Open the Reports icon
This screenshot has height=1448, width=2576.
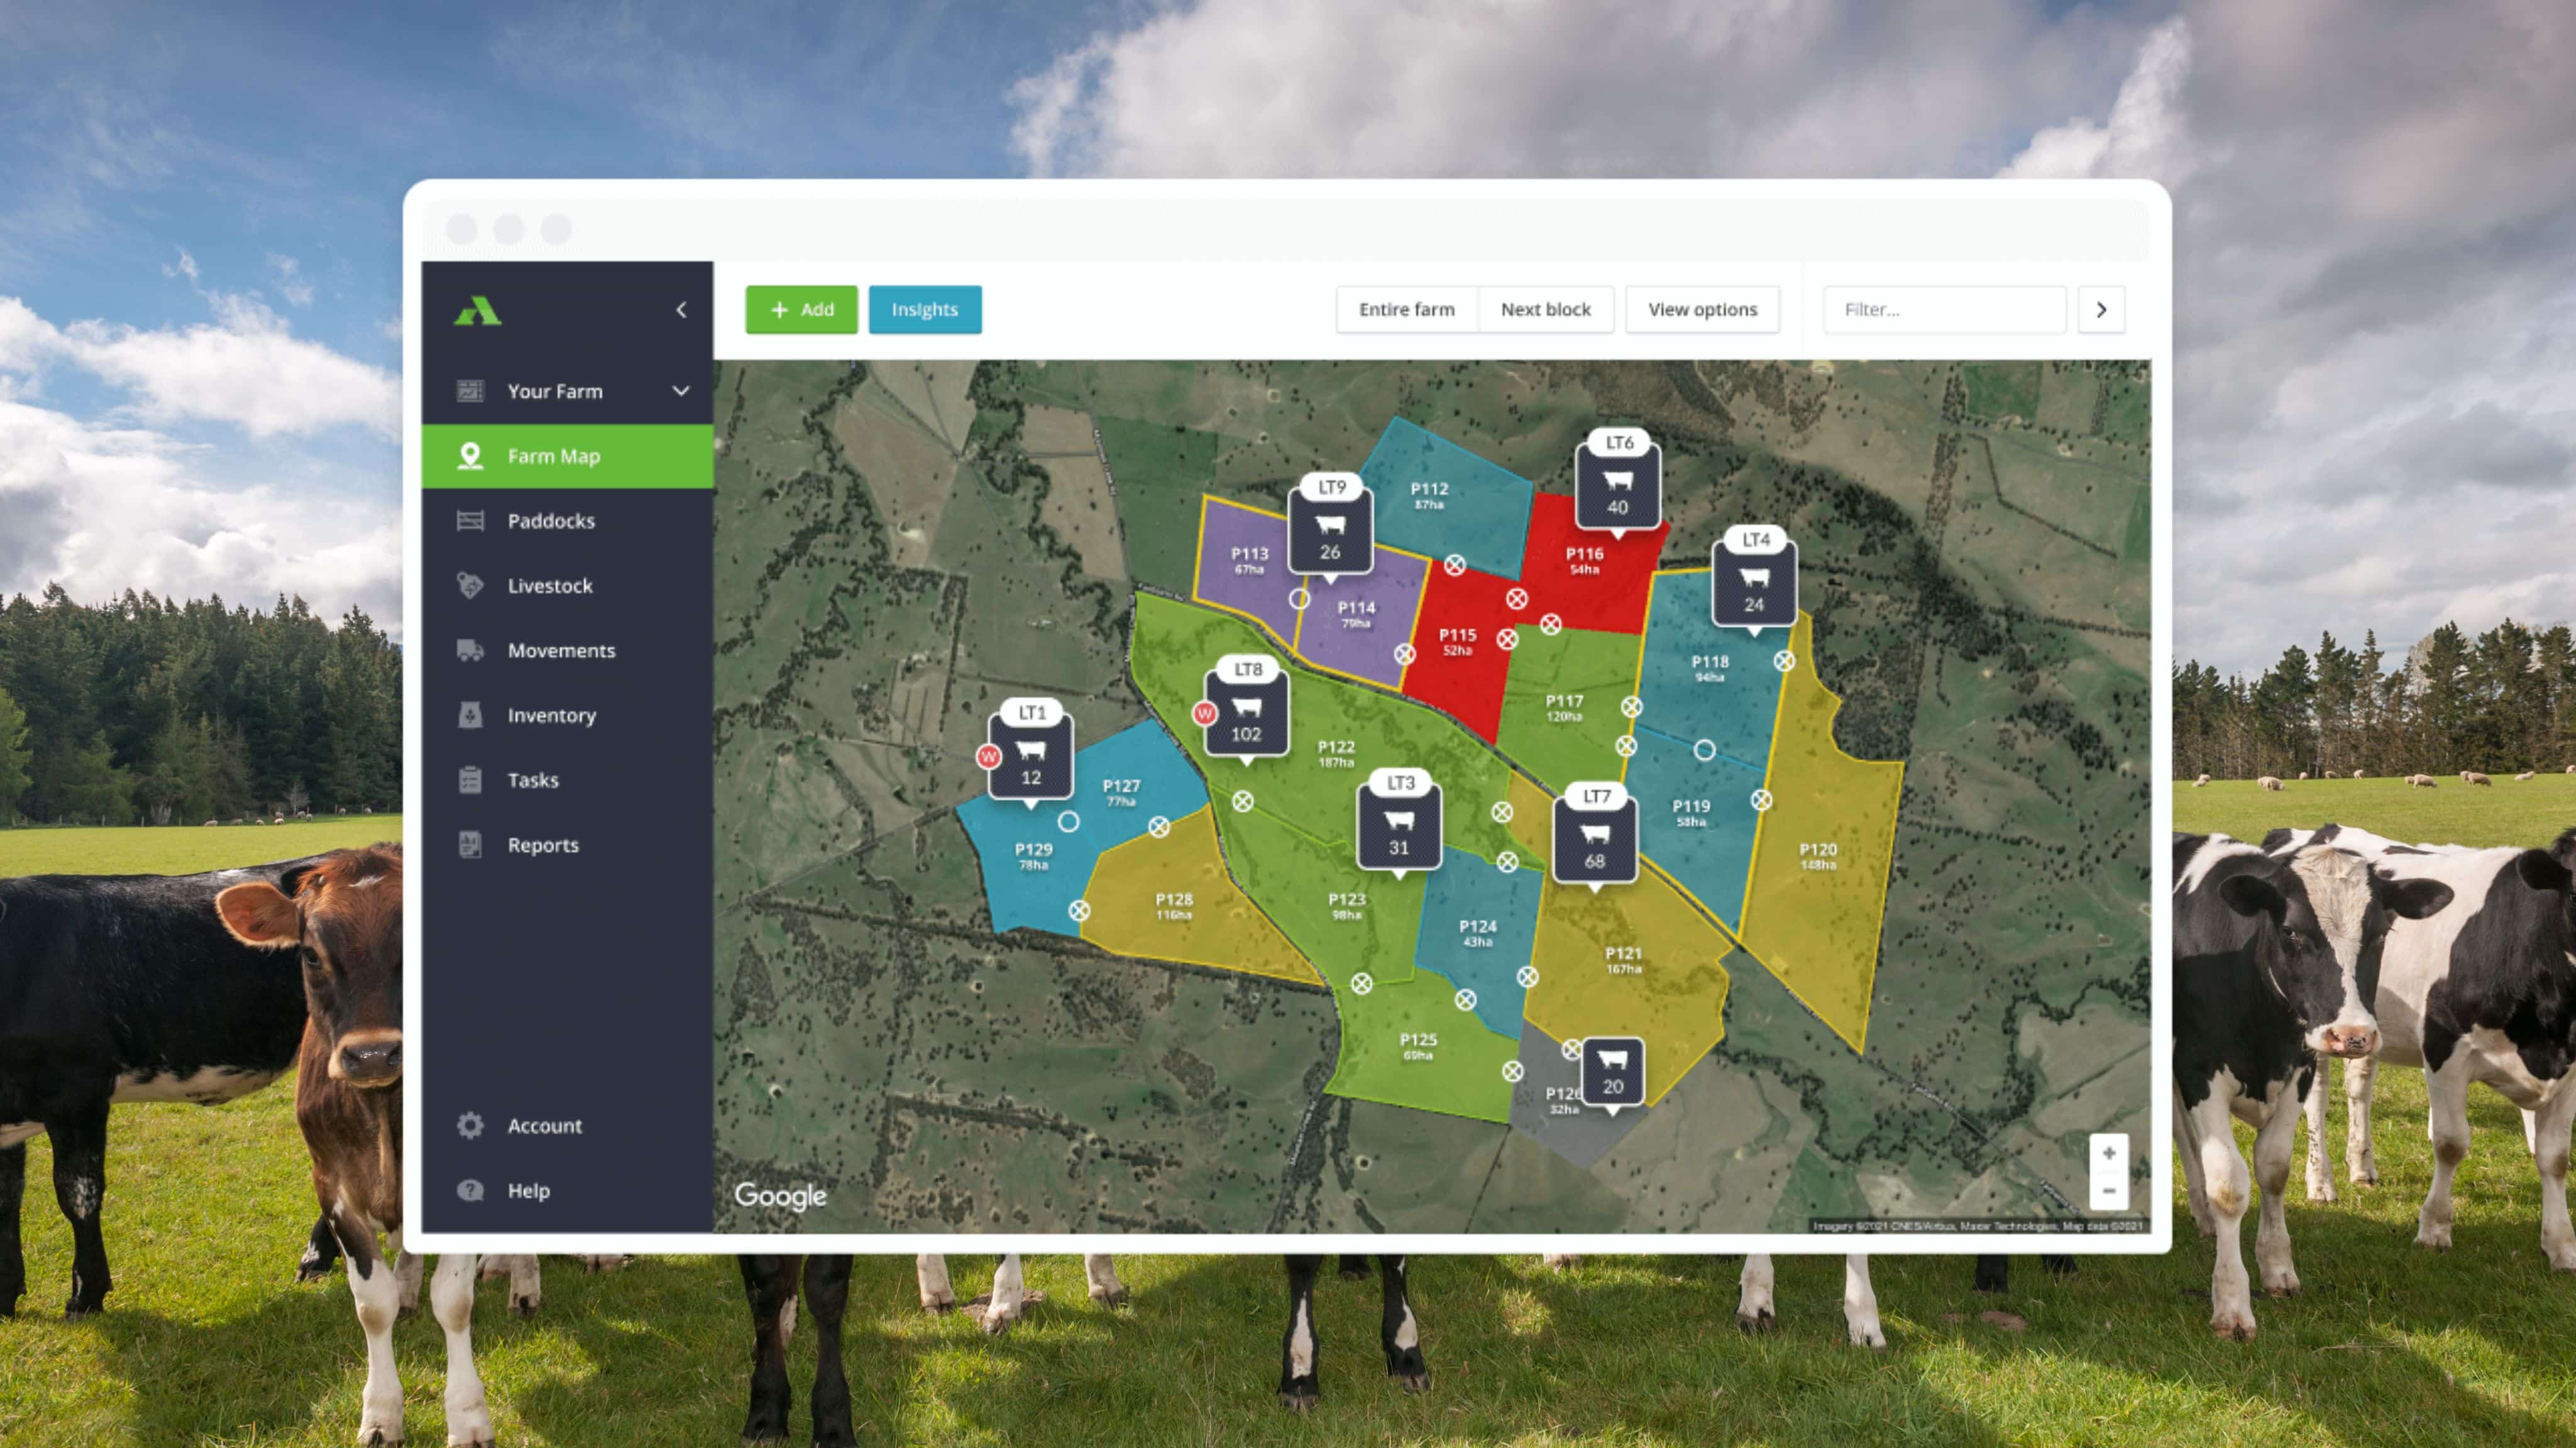click(x=470, y=845)
